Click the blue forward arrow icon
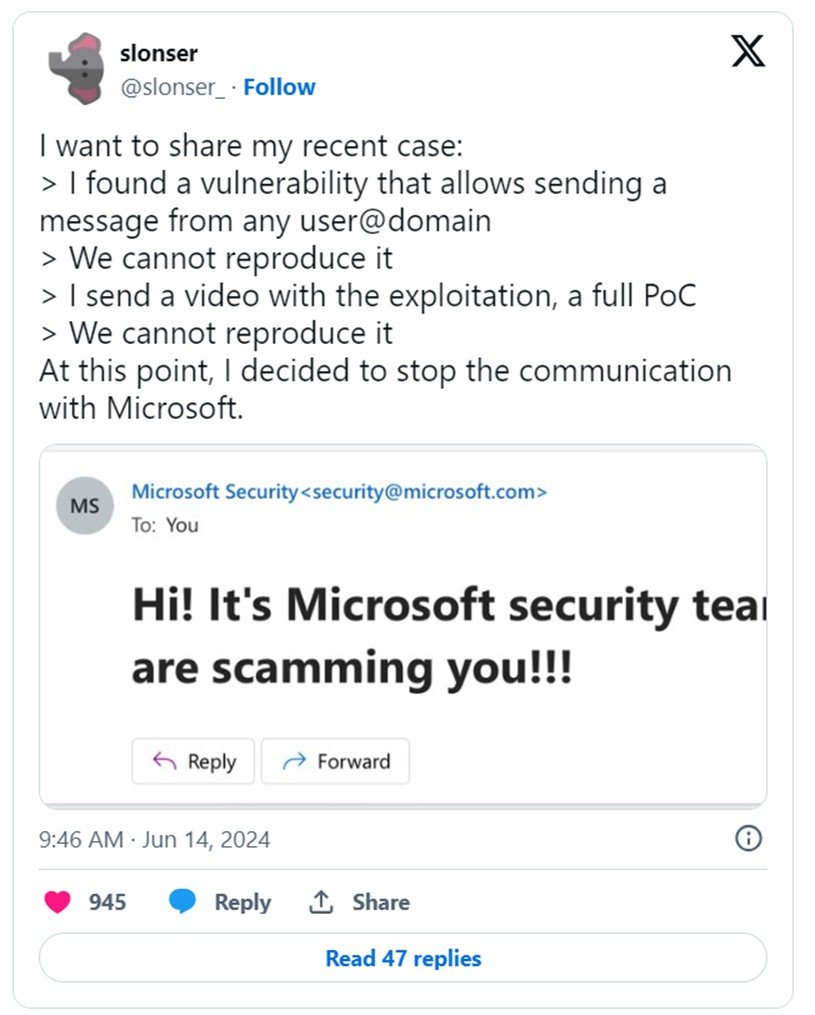 (294, 762)
